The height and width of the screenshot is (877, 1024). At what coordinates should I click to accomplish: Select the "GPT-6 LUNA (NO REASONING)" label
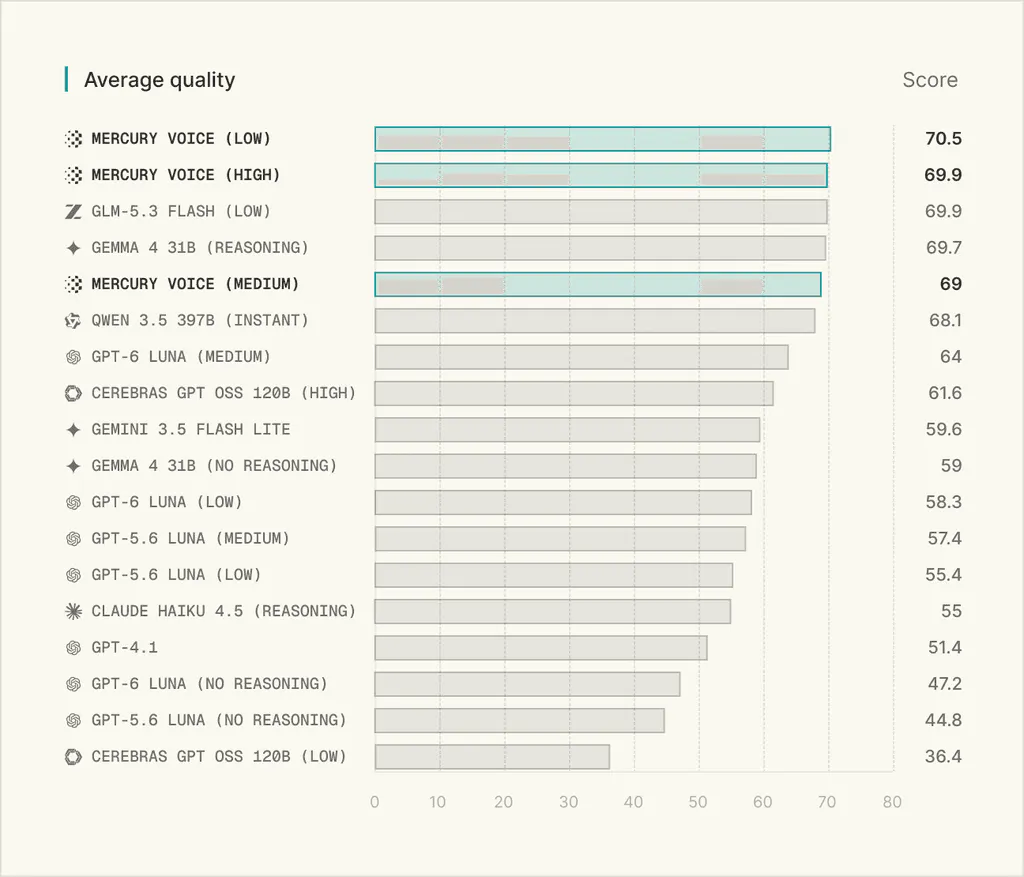click(210, 684)
